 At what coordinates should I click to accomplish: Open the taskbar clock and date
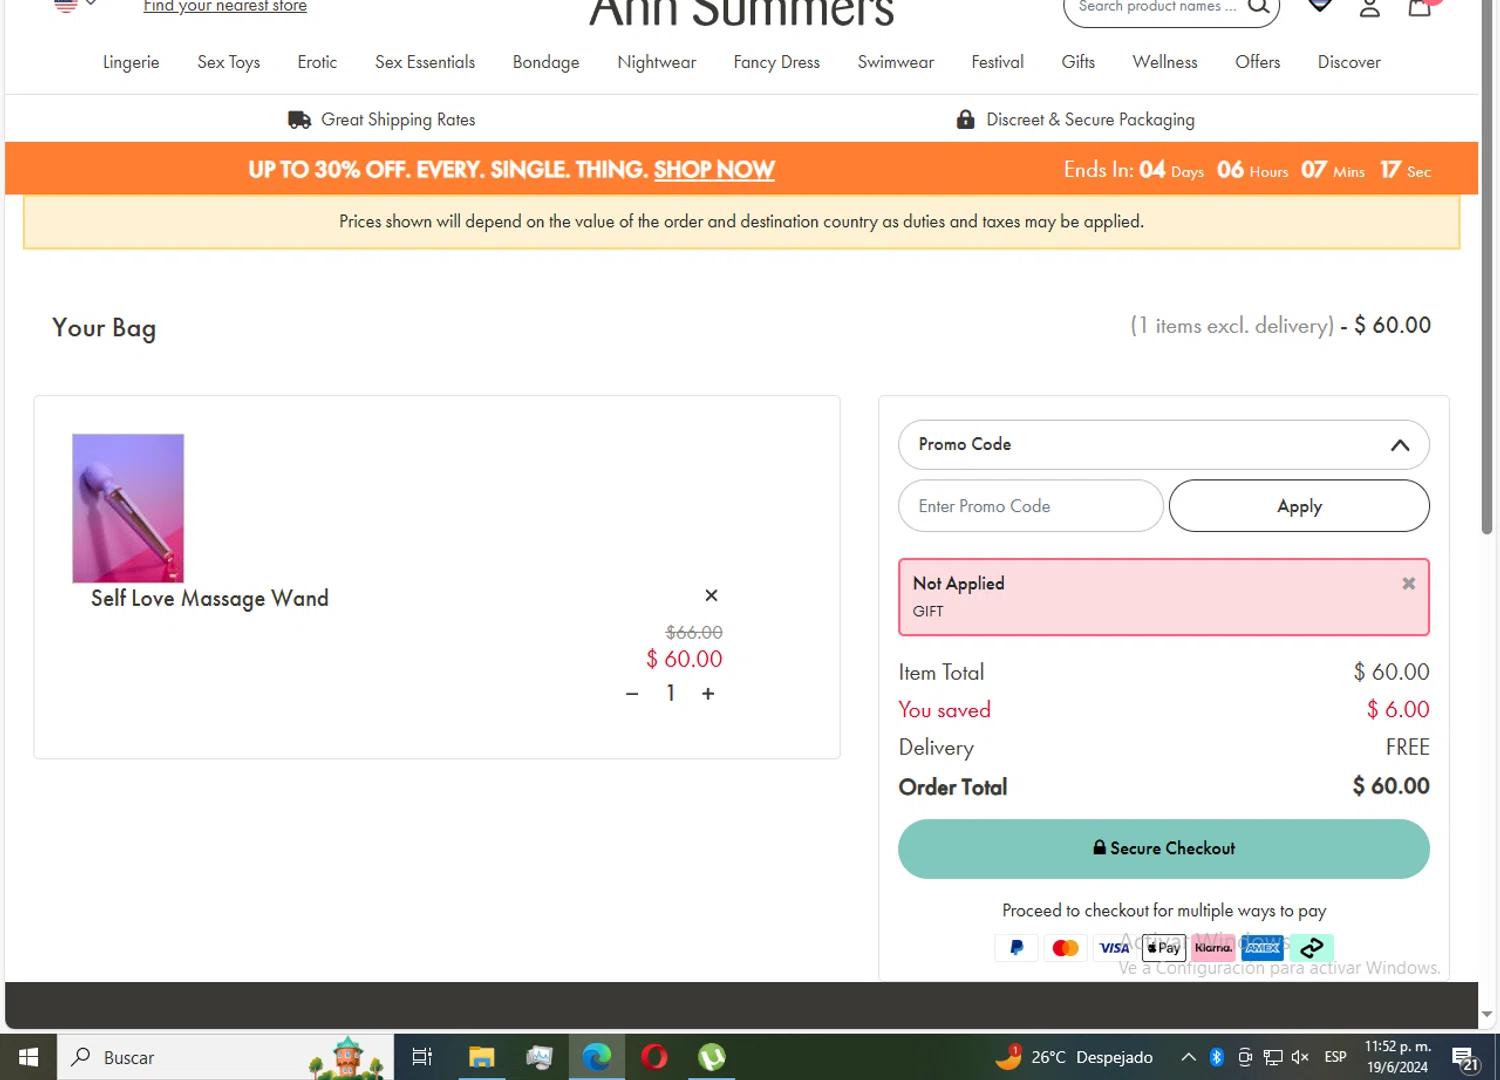[1398, 1057]
